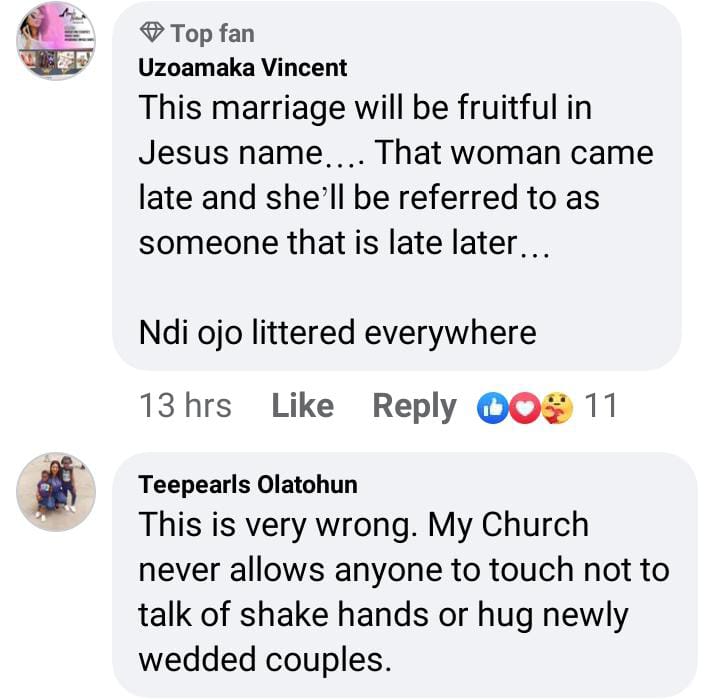Click 'never allows anyone to touch' line
Screen dimensions: 720x699
[403, 569]
